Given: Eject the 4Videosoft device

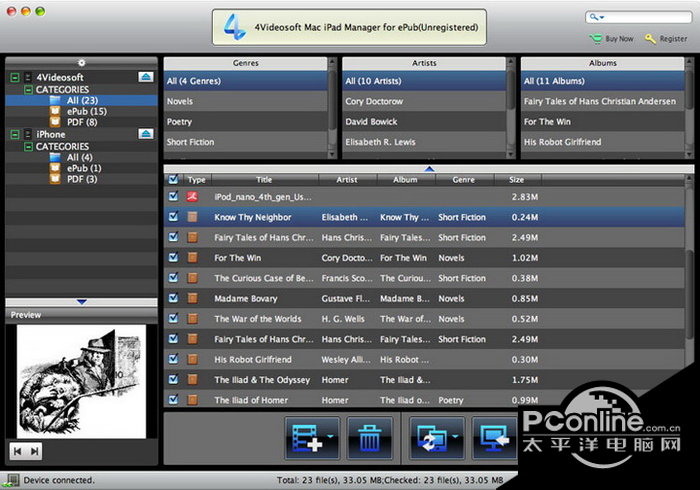Looking at the screenshot, I should pyautogui.click(x=146, y=77).
